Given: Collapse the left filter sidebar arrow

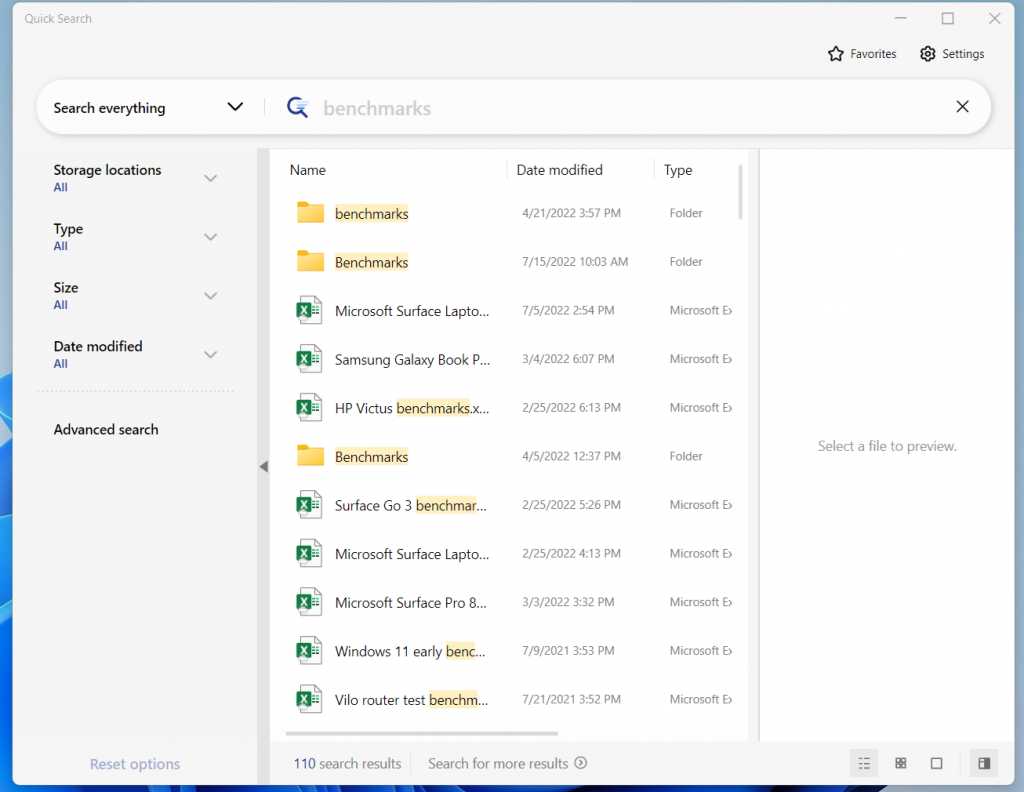Looking at the screenshot, I should [263, 466].
